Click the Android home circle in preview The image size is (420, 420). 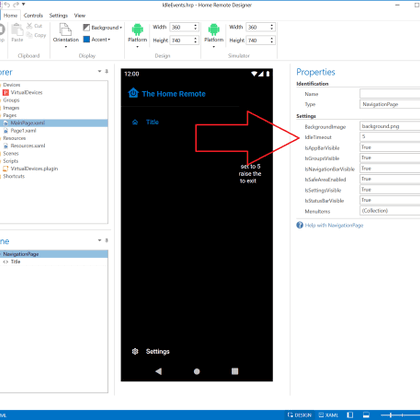pos(197,371)
